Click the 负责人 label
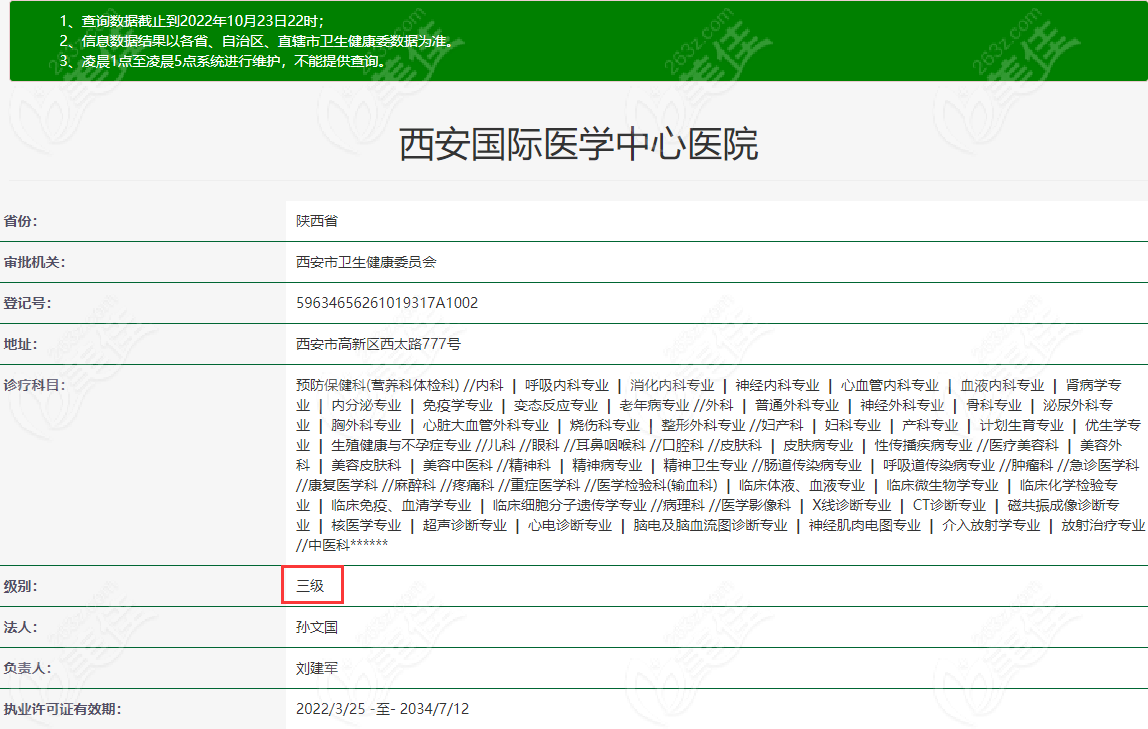The height and width of the screenshot is (729, 1148). (x=27, y=668)
